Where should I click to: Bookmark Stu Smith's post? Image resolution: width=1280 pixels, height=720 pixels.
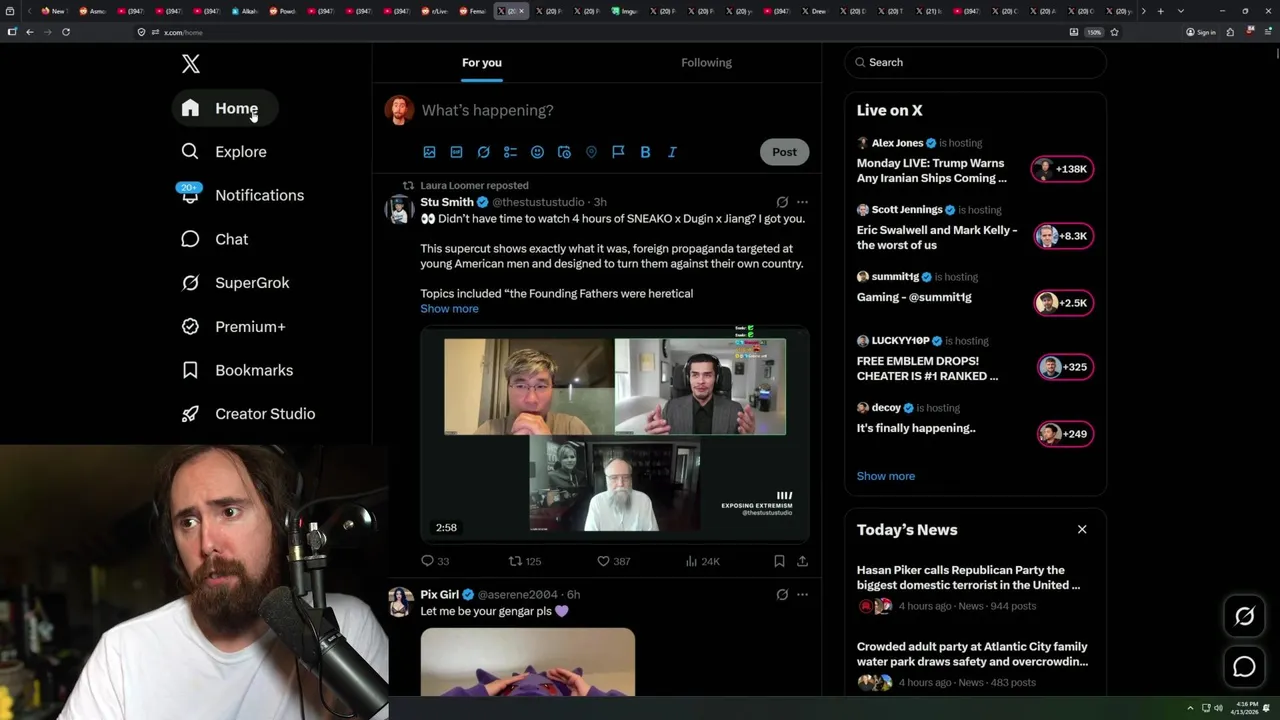pos(779,561)
